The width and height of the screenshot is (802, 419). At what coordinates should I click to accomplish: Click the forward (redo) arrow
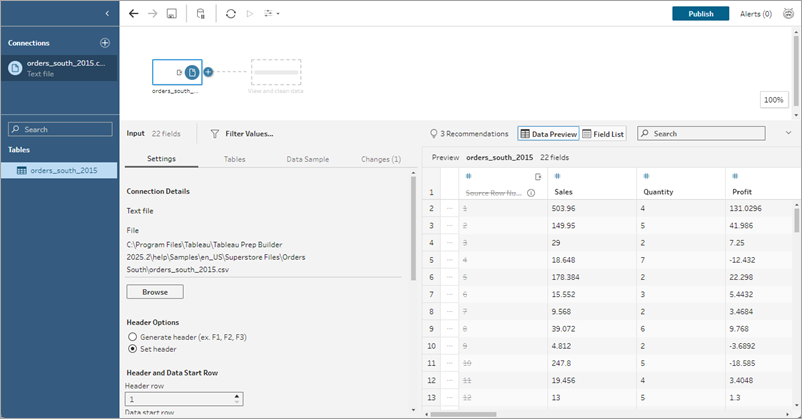pyautogui.click(x=152, y=14)
